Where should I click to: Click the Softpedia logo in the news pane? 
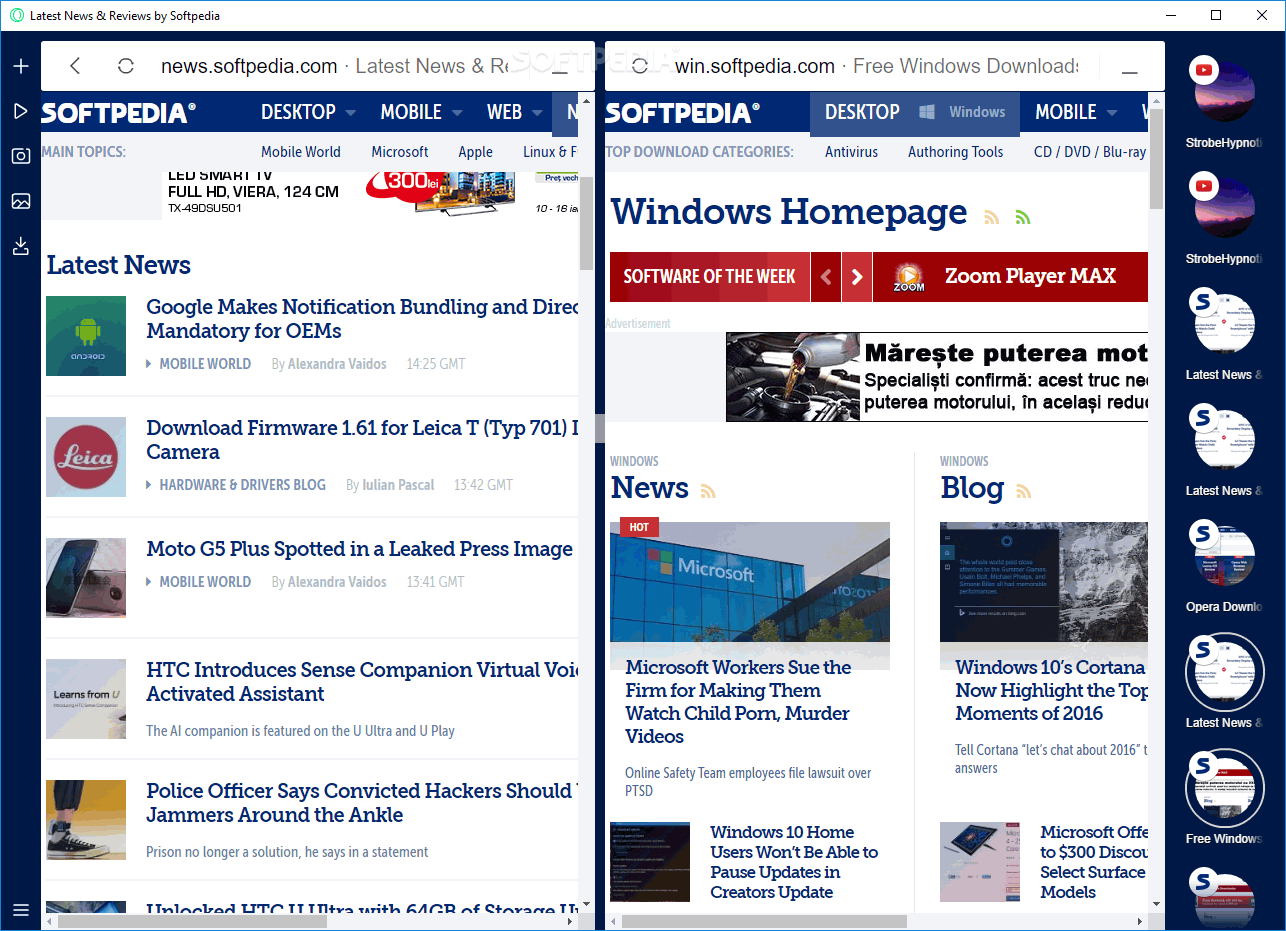pos(119,113)
